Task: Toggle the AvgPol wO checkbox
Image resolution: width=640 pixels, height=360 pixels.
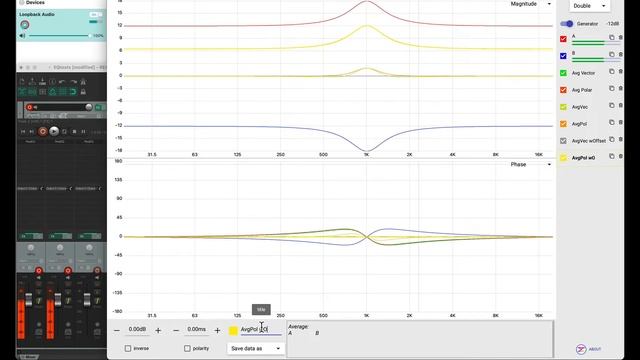Action: coord(563,158)
